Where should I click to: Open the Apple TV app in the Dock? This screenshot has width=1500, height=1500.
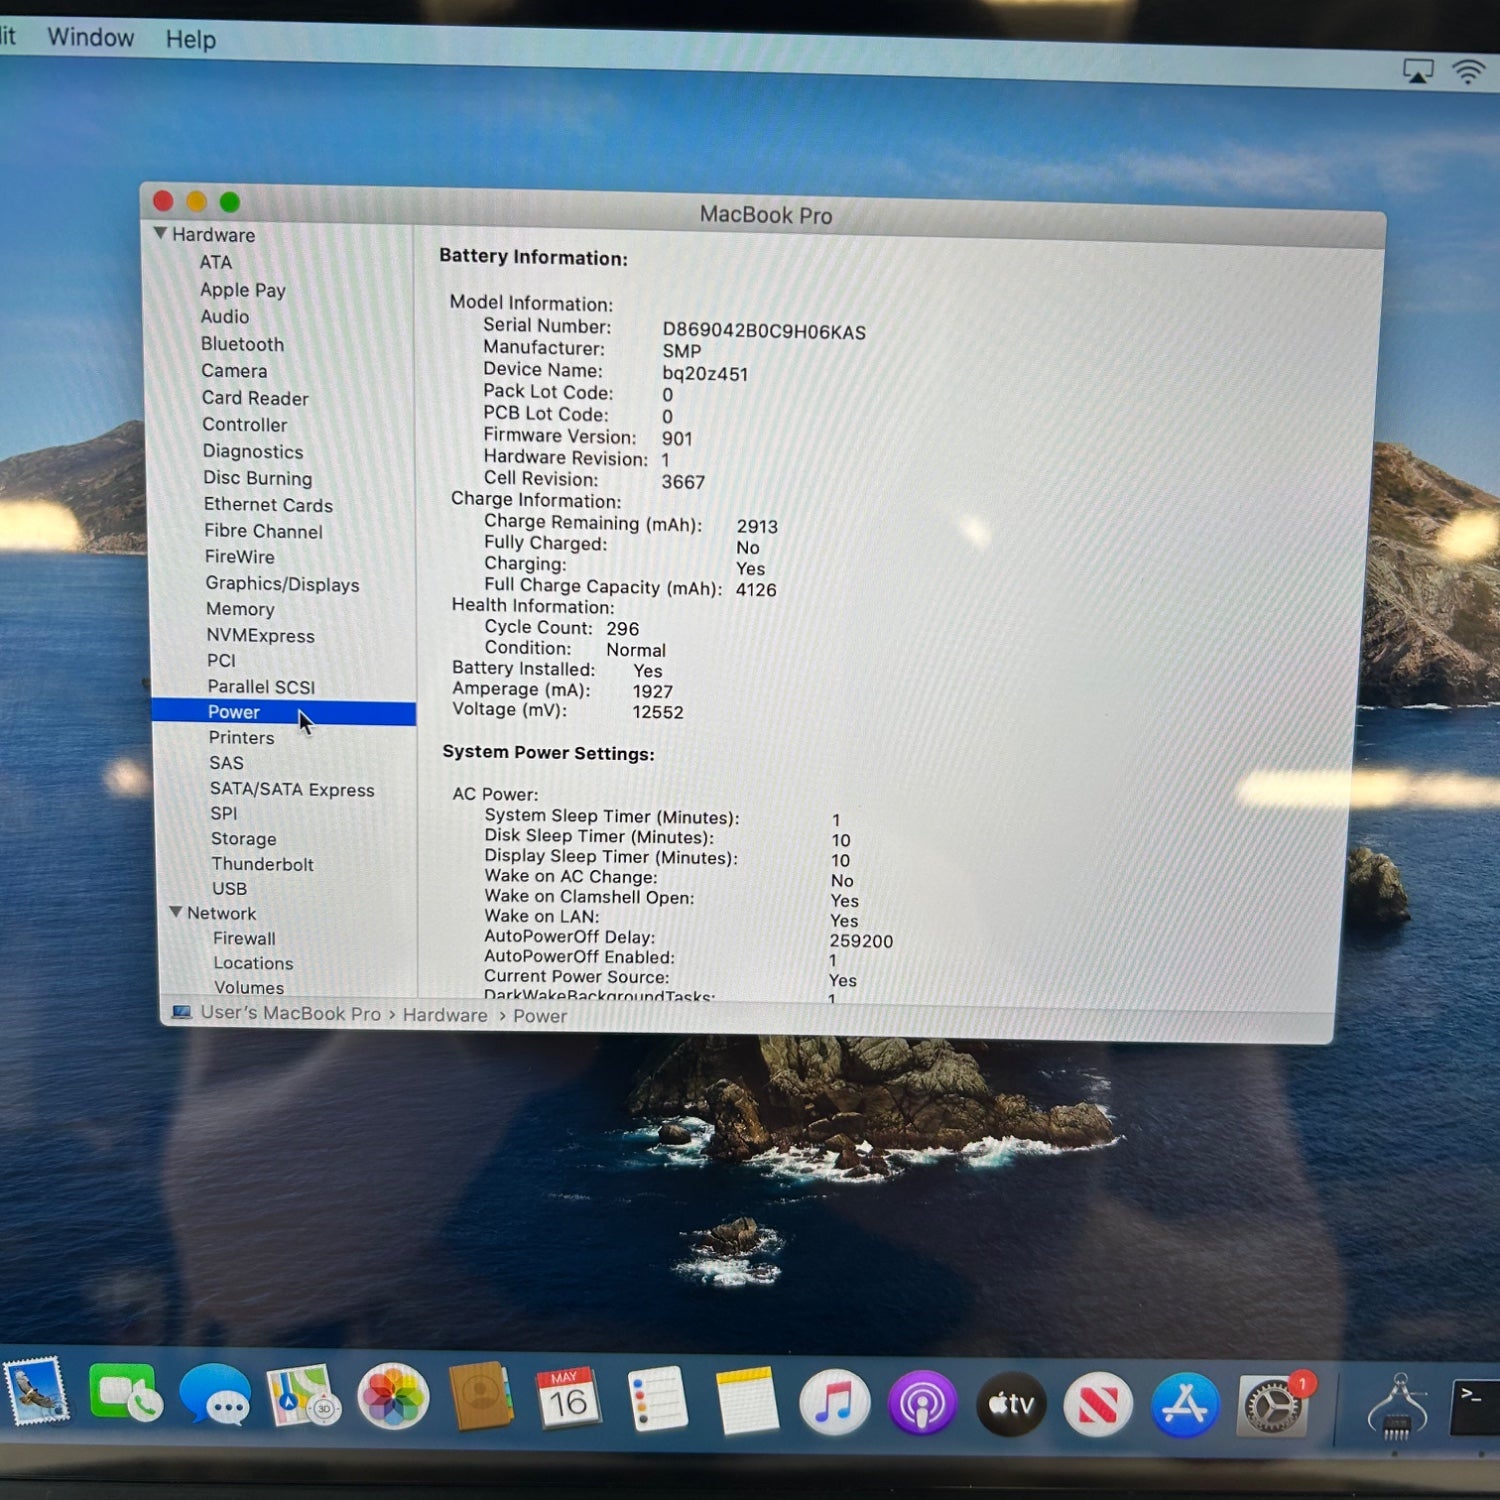point(1010,1404)
